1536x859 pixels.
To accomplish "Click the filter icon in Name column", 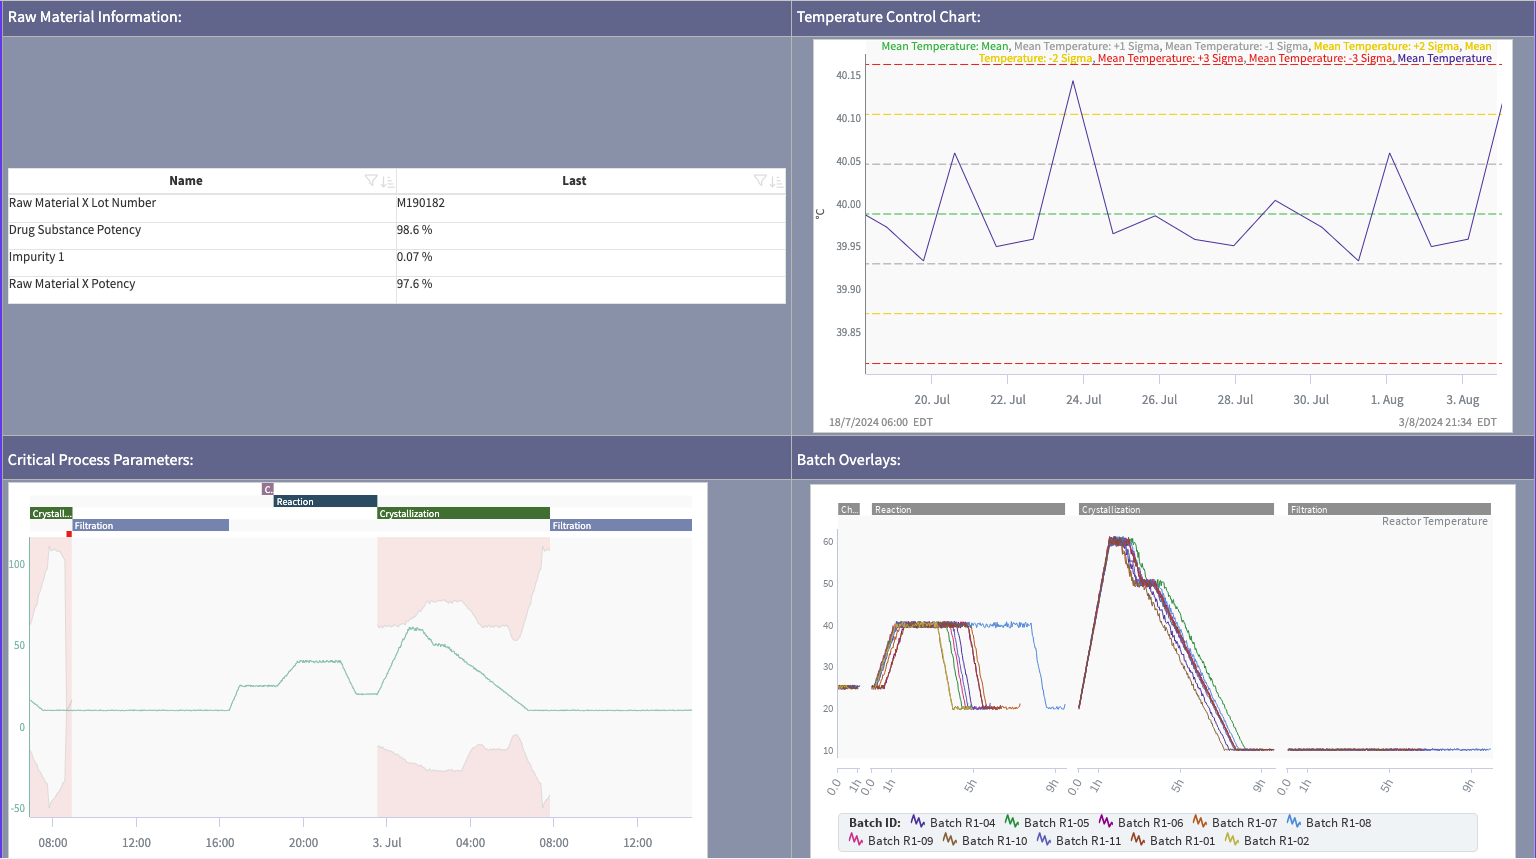I will pyautogui.click(x=371, y=181).
